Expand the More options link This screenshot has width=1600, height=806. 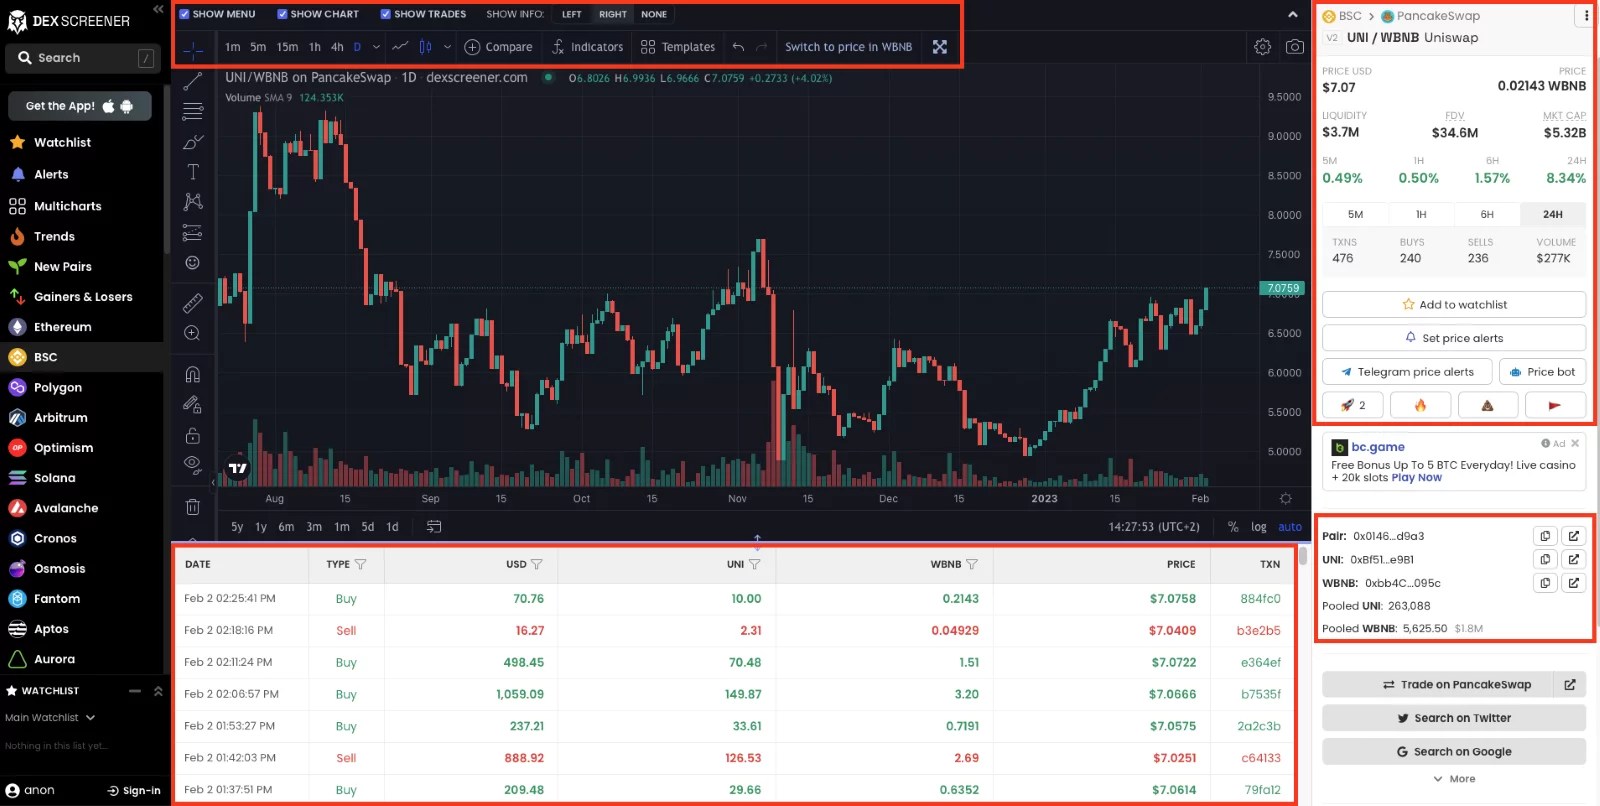coord(1454,779)
